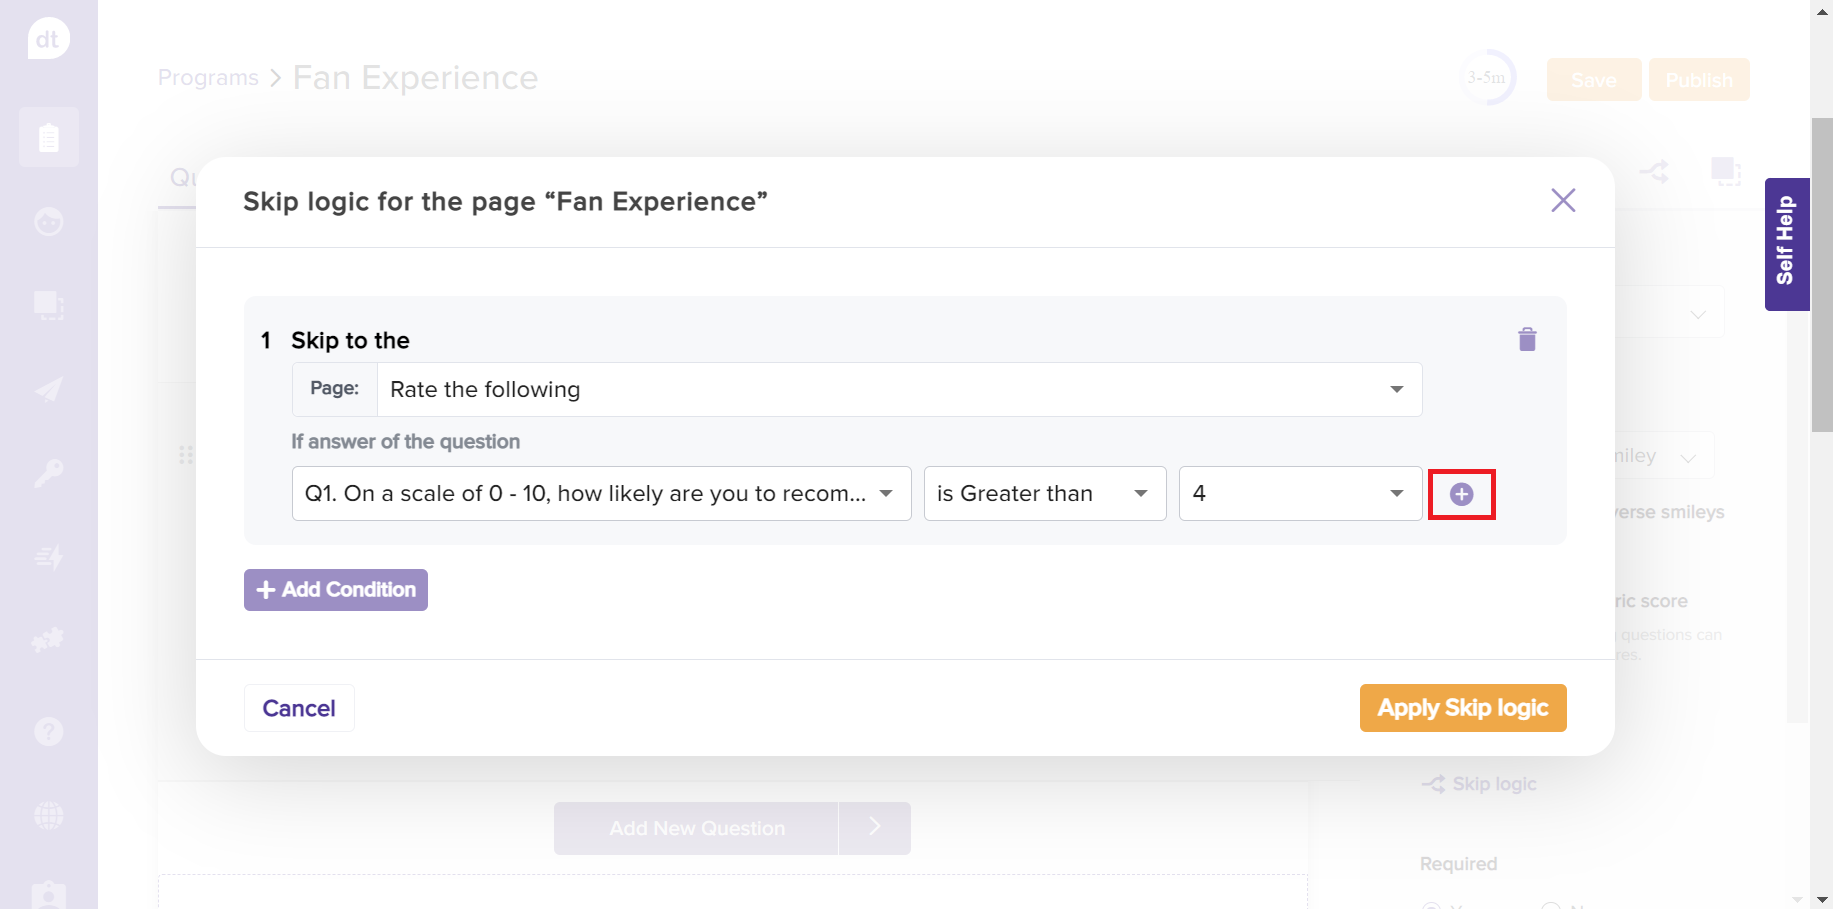The height and width of the screenshot is (909, 1833).
Task: Click the Programs breadcrumb link
Action: [x=208, y=78]
